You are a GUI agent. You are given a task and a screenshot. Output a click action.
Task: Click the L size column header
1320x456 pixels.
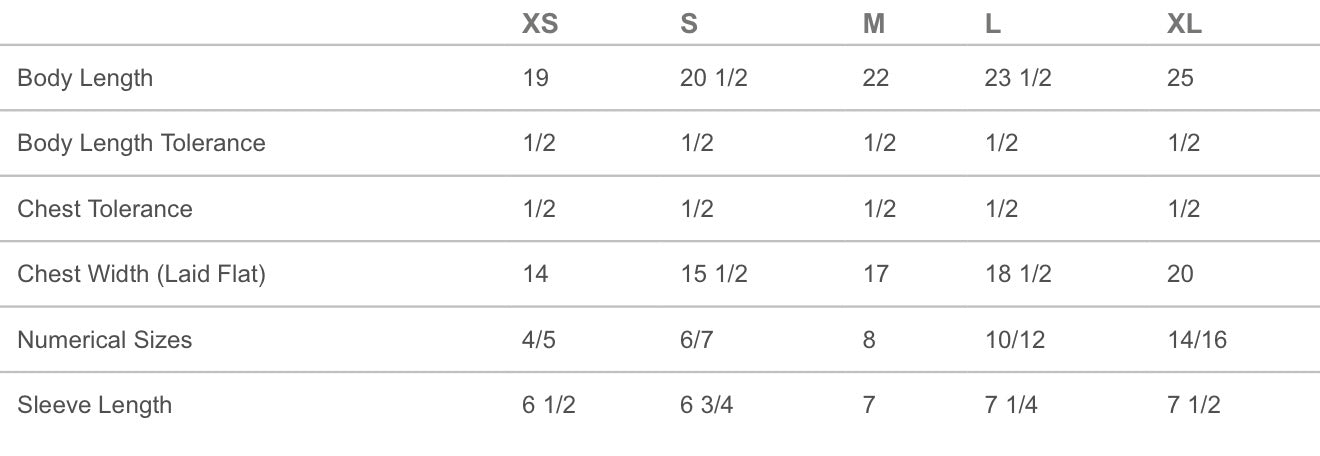point(993,24)
